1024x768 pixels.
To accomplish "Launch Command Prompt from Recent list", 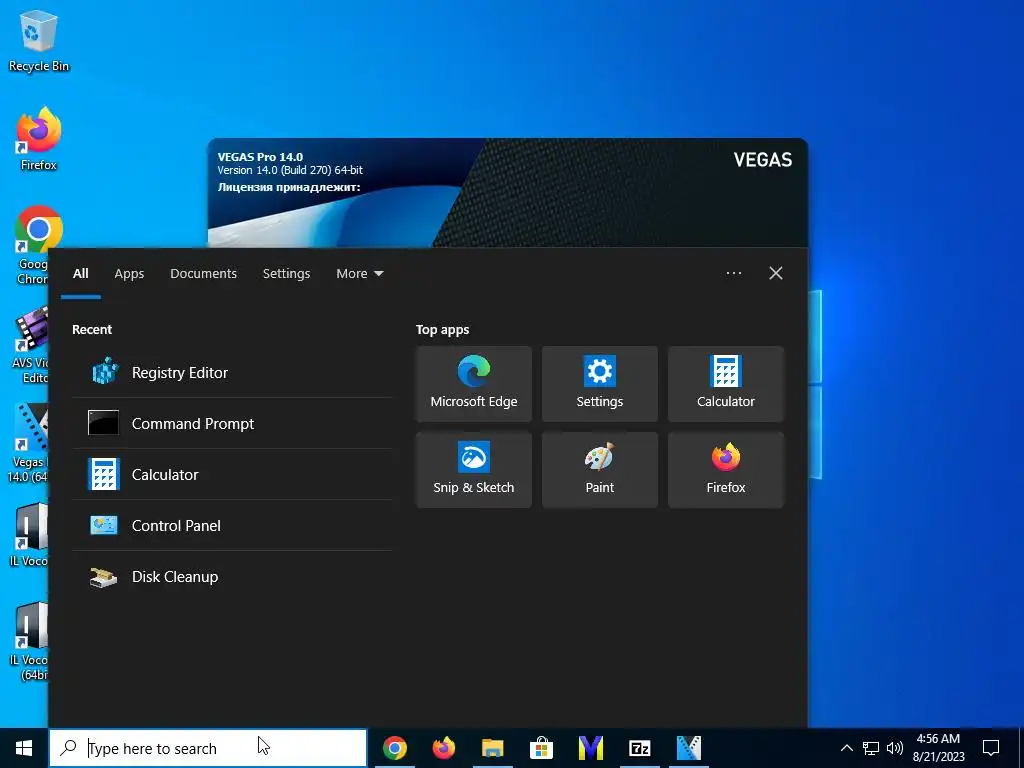I will pyautogui.click(x=232, y=423).
